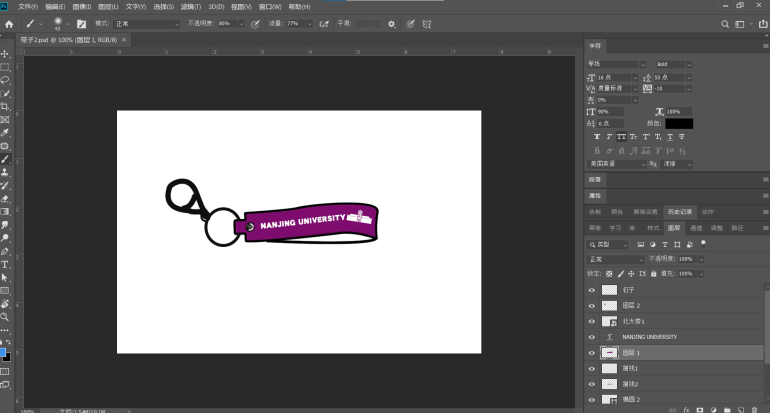Switch to the 通道 tab
Screen dimensions: 770x413
(696, 228)
